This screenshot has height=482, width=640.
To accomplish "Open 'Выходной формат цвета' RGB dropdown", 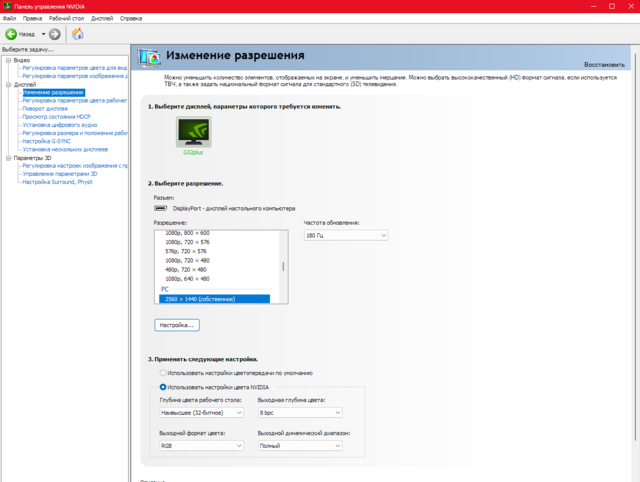I will coord(200,445).
